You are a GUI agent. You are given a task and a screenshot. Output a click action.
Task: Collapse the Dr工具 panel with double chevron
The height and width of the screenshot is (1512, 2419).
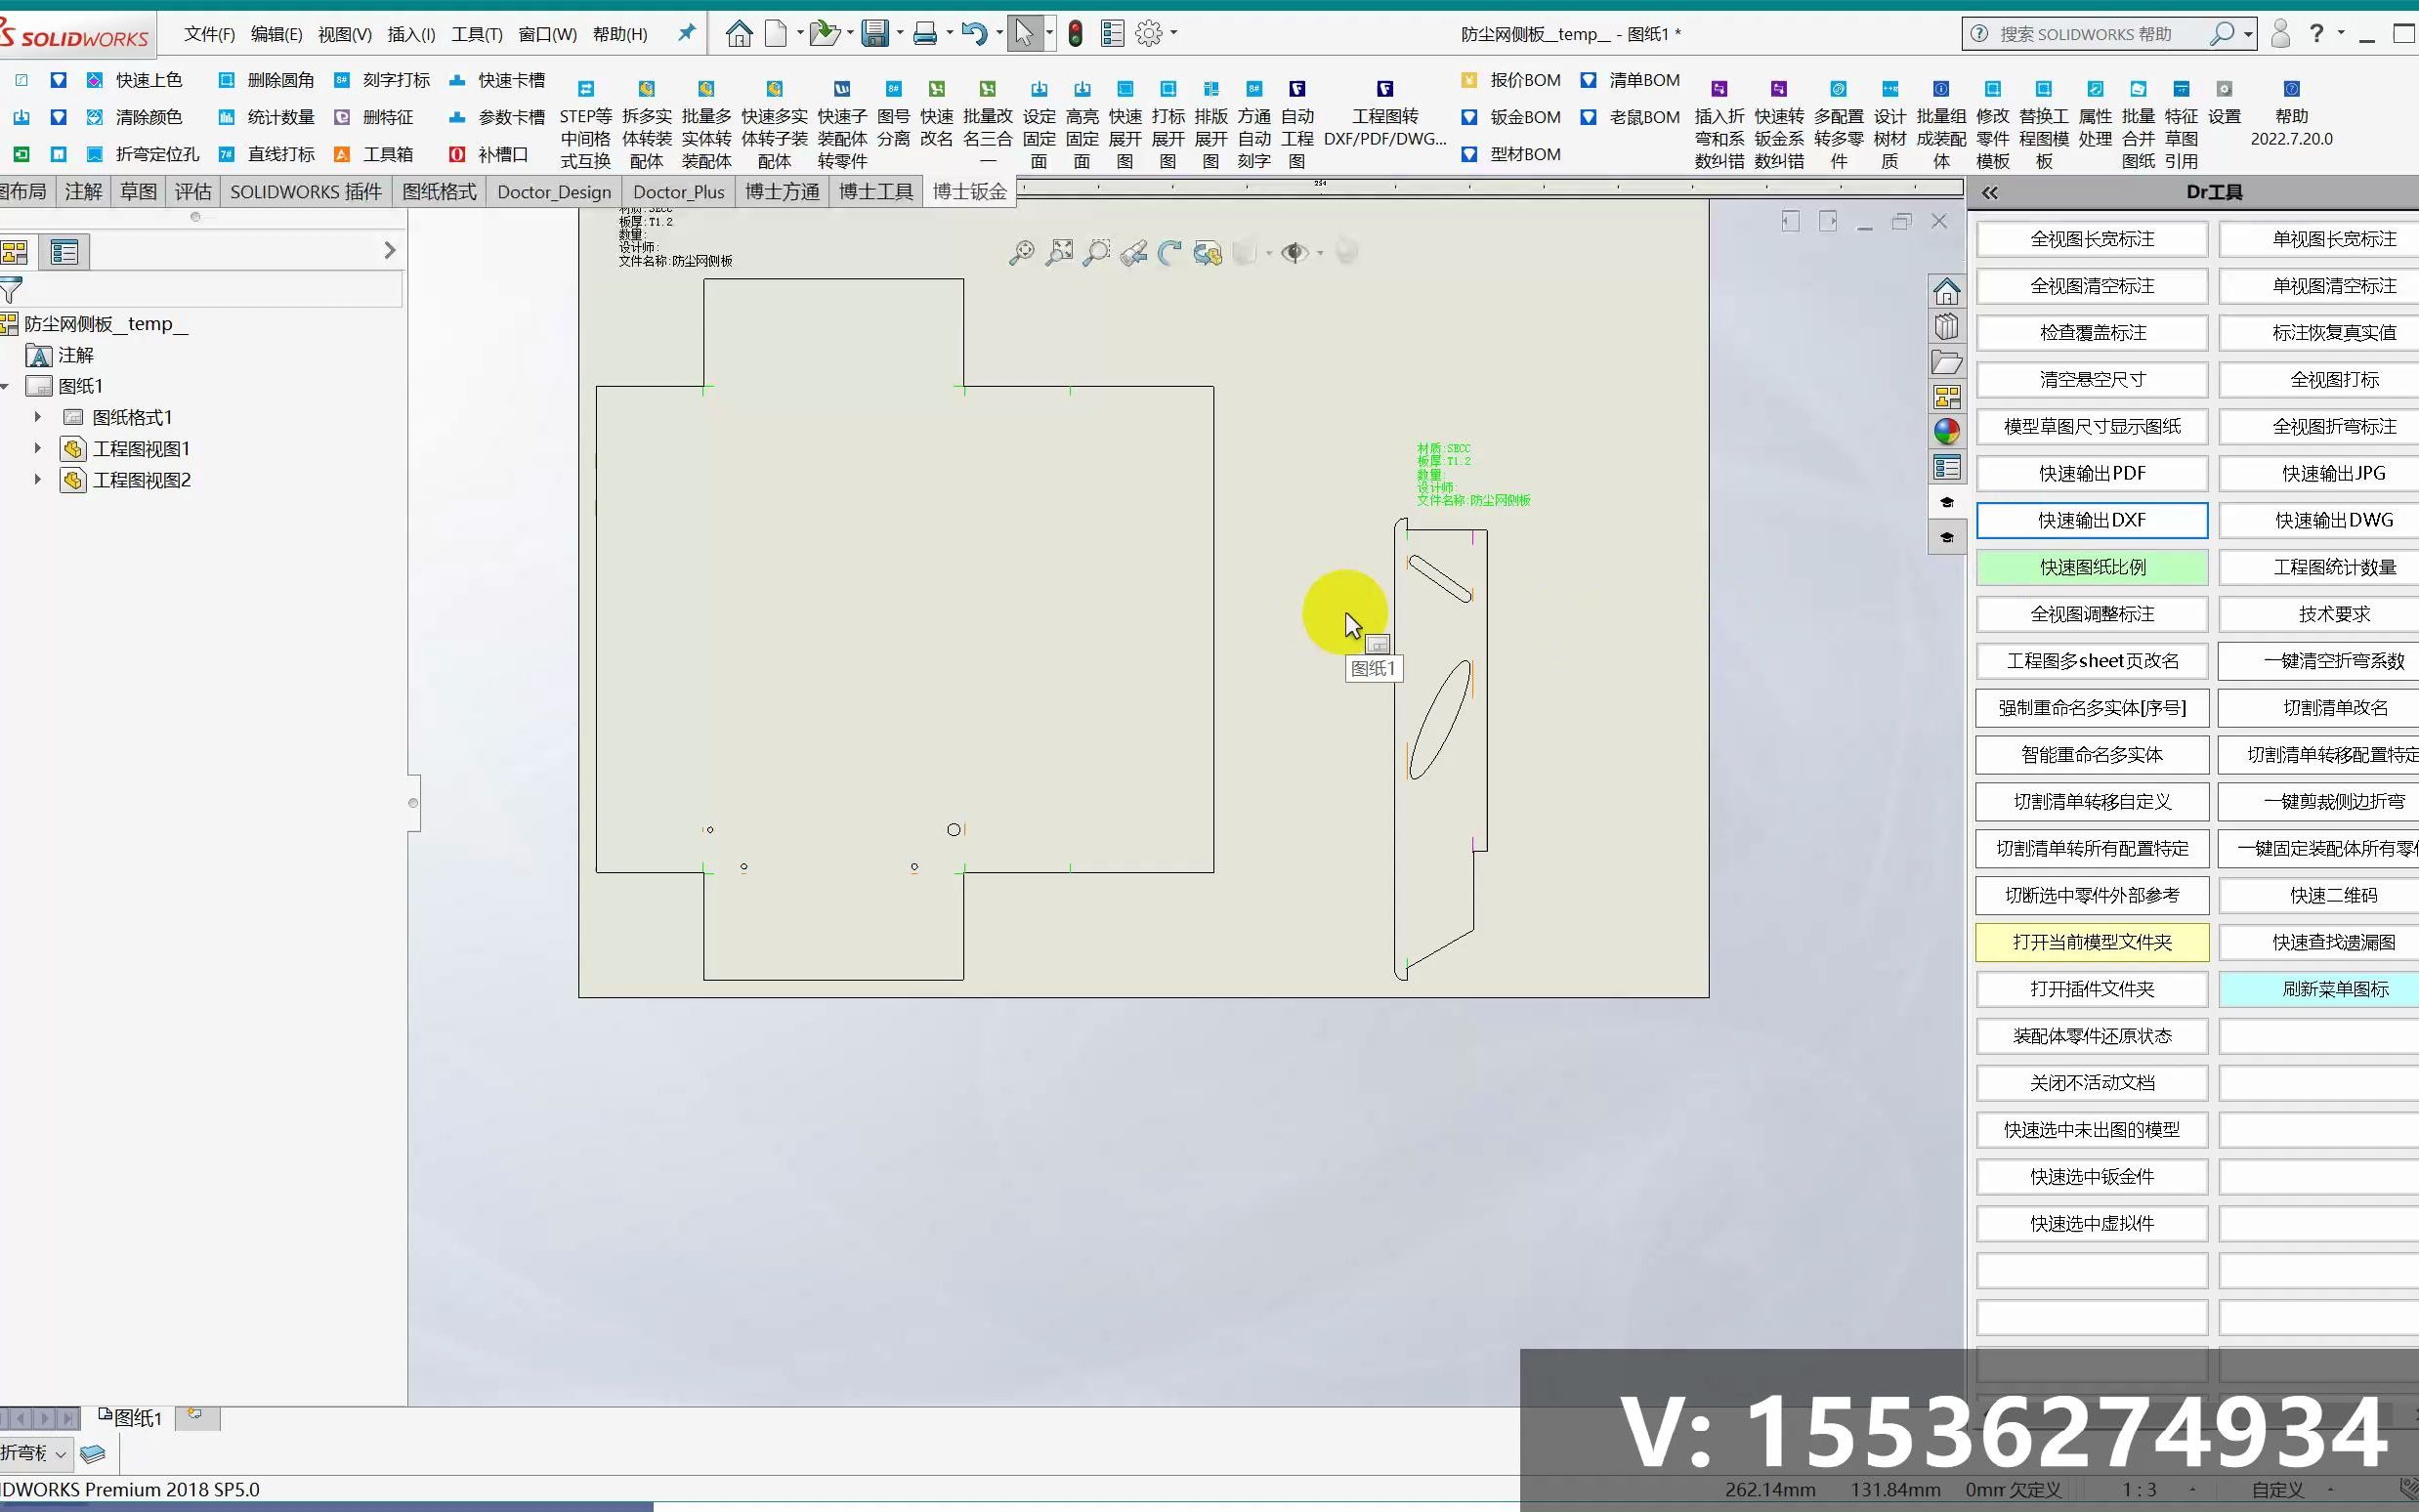pyautogui.click(x=1990, y=193)
